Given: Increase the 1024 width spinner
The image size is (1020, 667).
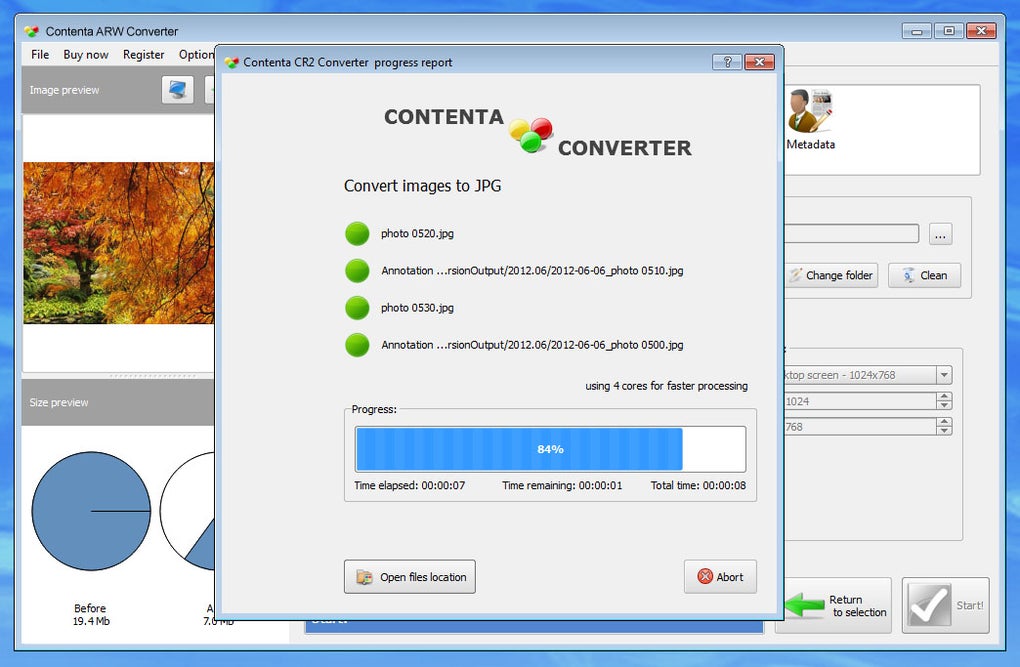Looking at the screenshot, I should coord(945,397).
